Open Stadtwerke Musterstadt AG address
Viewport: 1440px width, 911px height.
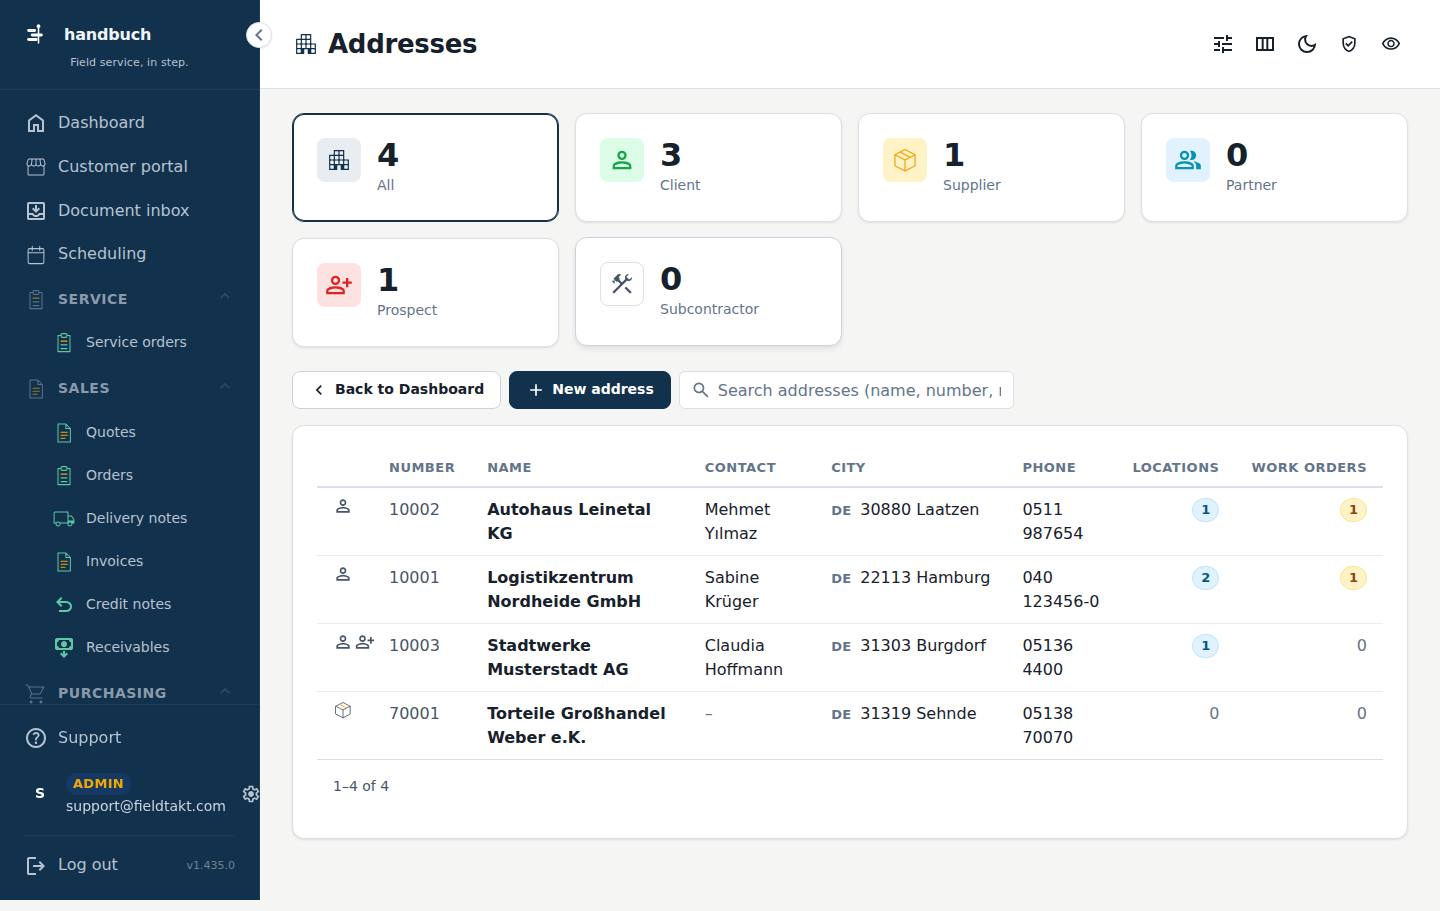click(x=558, y=657)
